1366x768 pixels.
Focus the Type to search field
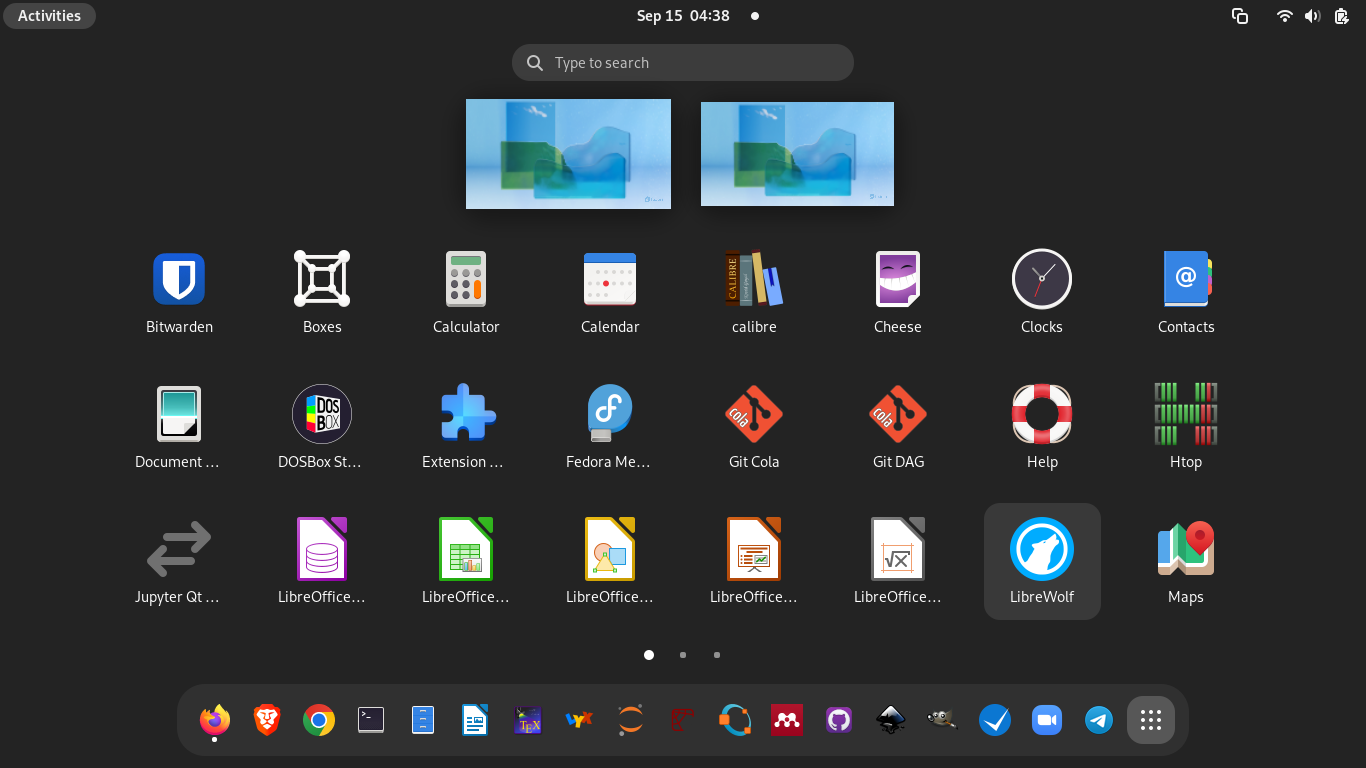(683, 63)
